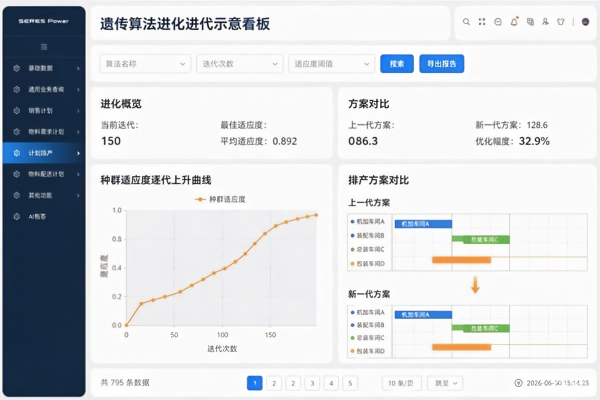600x400 pixels.
Task: Click the cube icon beside 通用业务查询
Action: (16, 89)
